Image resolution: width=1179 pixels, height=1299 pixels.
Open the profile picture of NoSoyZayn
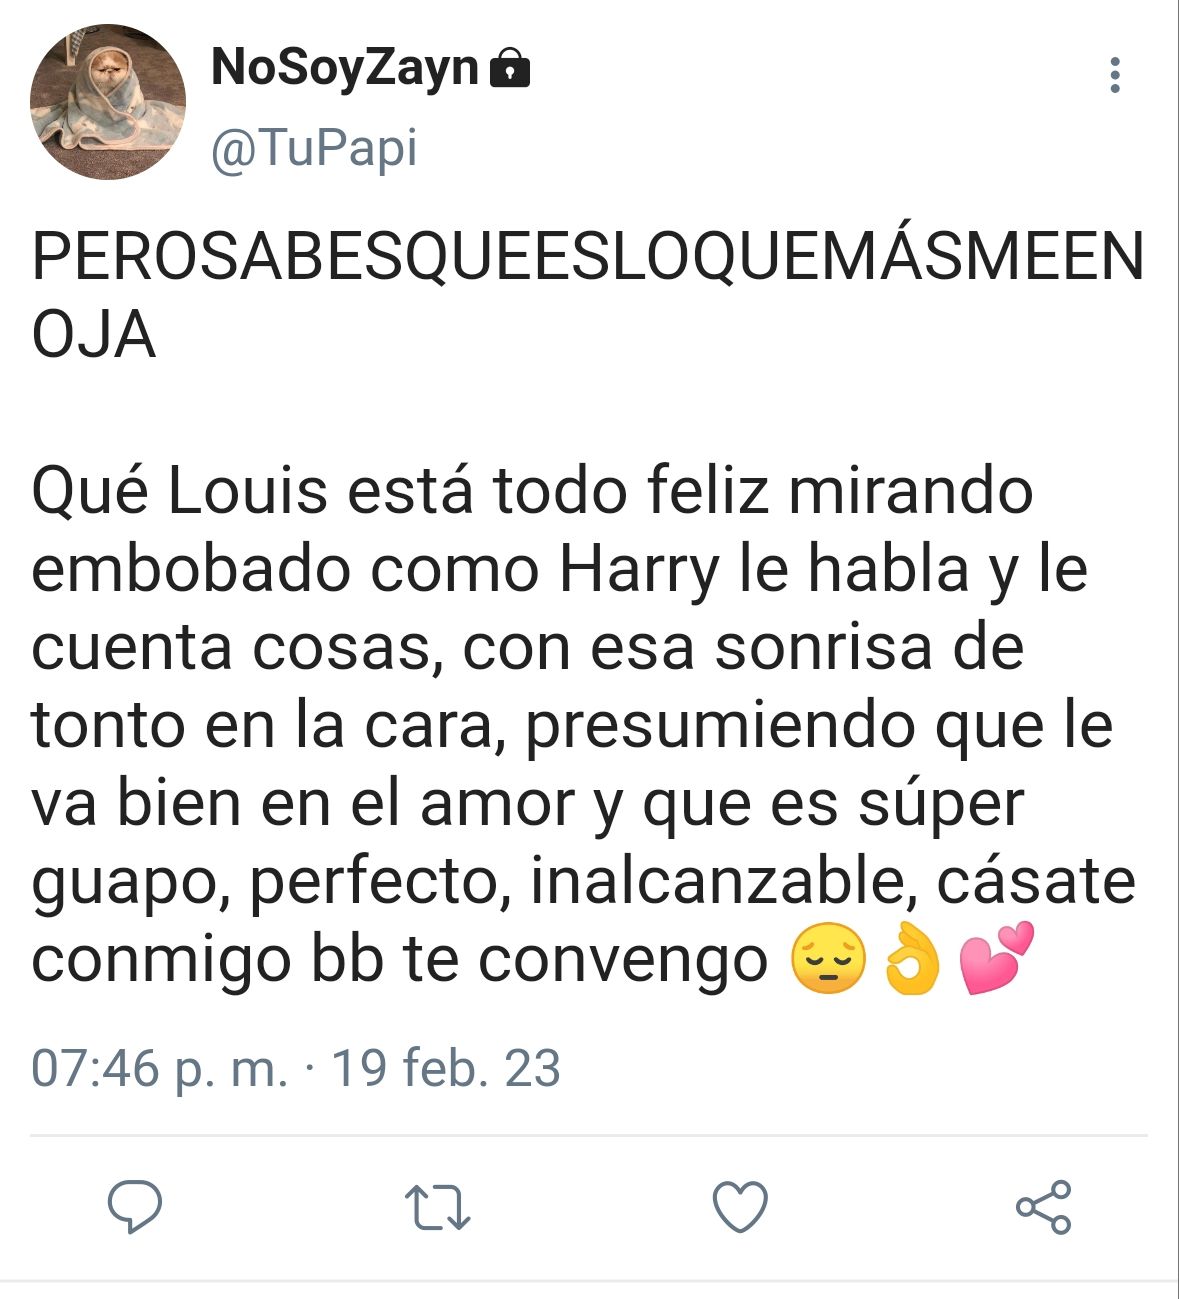108,102
